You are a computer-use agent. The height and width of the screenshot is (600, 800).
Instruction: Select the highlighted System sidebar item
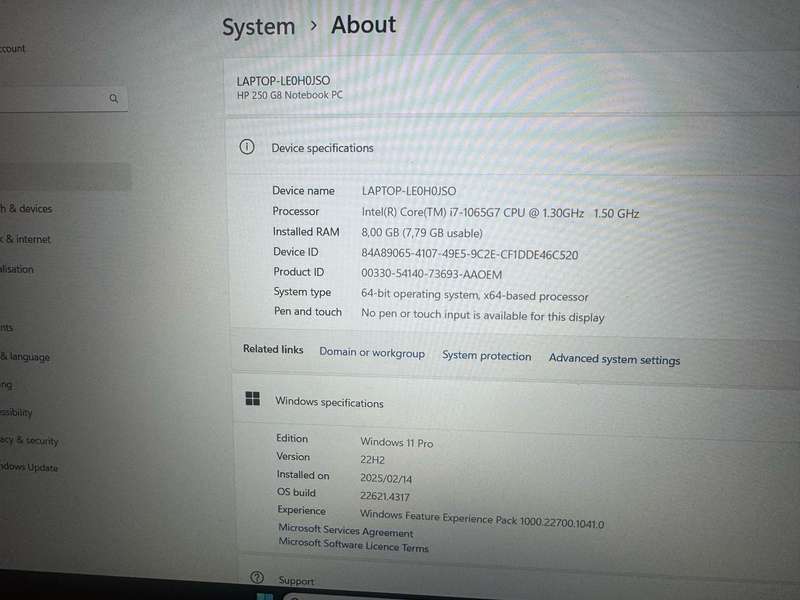point(65,177)
